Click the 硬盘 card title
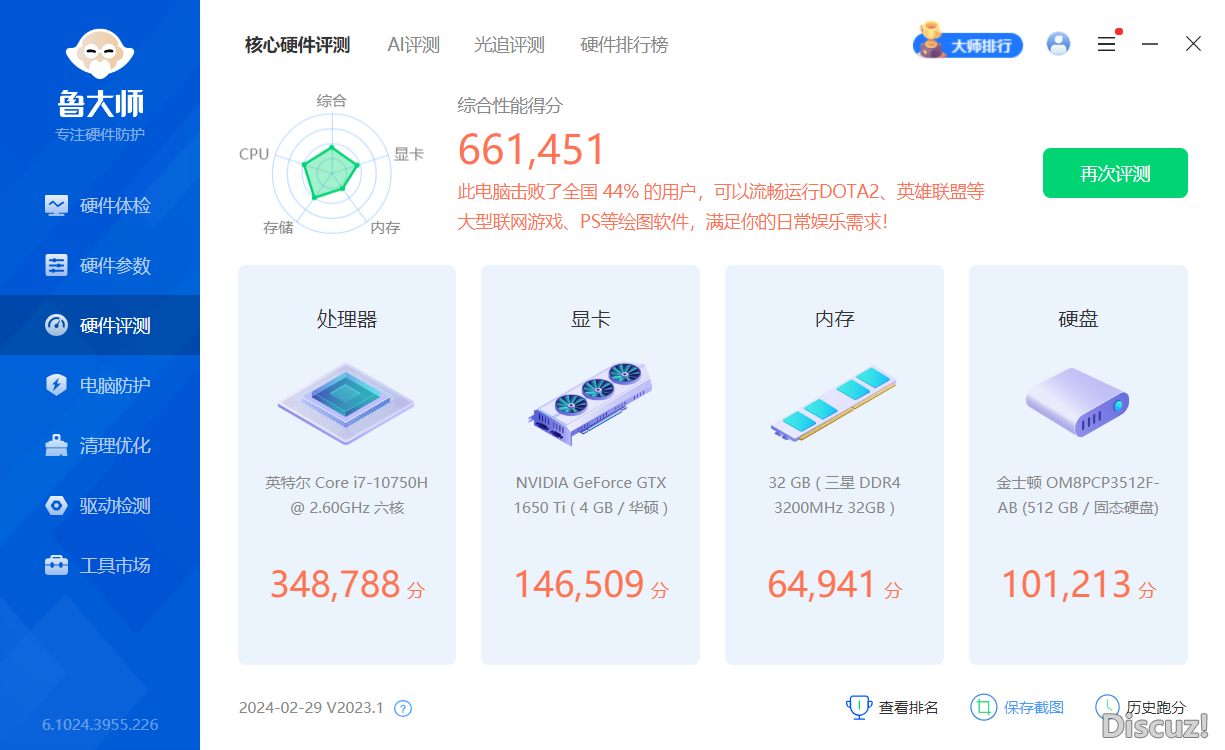Image resolution: width=1225 pixels, height=750 pixels. (x=1078, y=319)
